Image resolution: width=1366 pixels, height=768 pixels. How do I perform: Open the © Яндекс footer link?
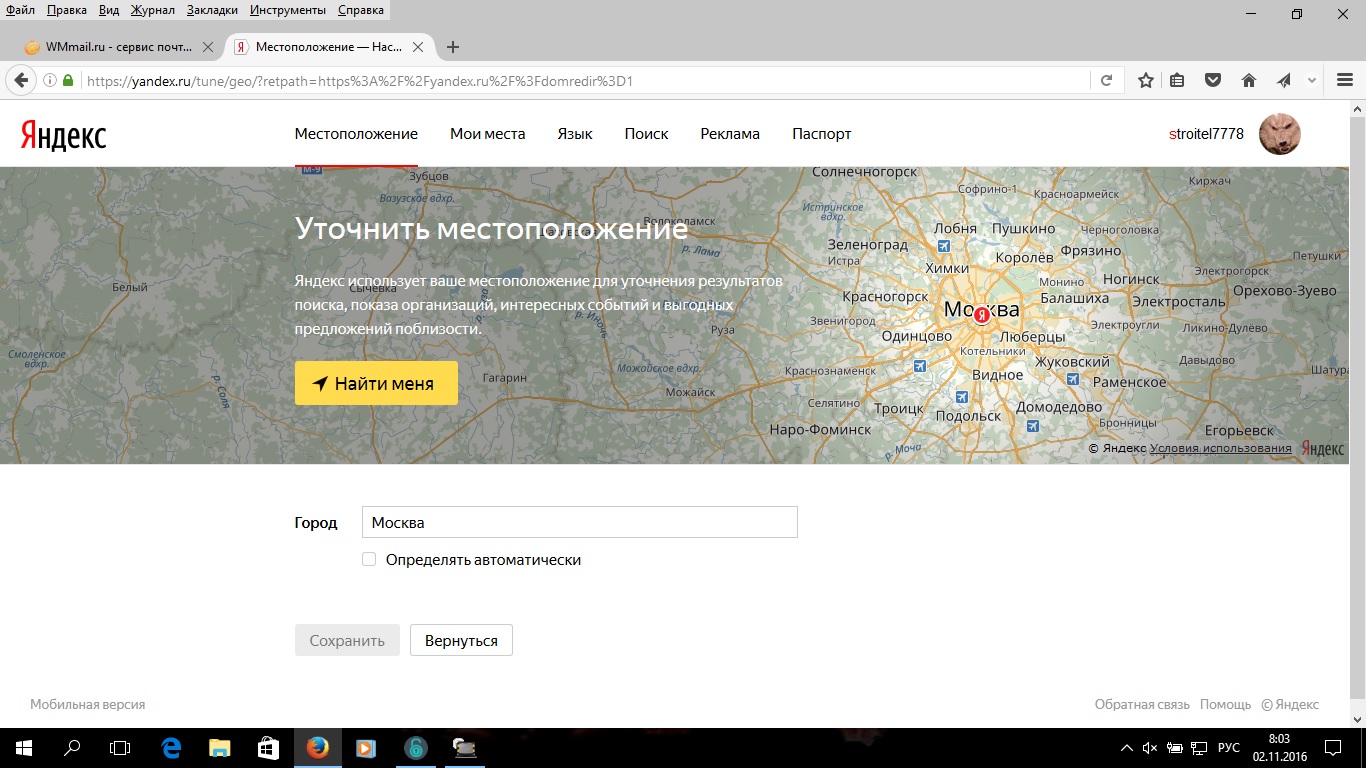pyautogui.click(x=1290, y=705)
